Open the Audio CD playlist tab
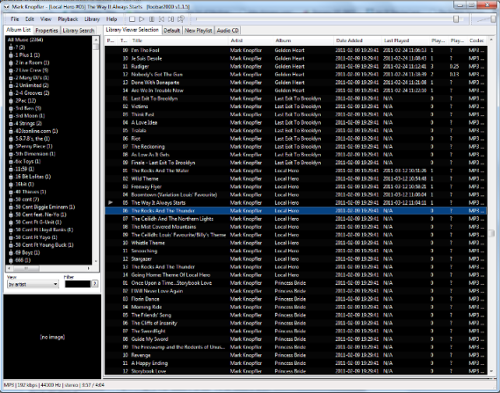 227,30
